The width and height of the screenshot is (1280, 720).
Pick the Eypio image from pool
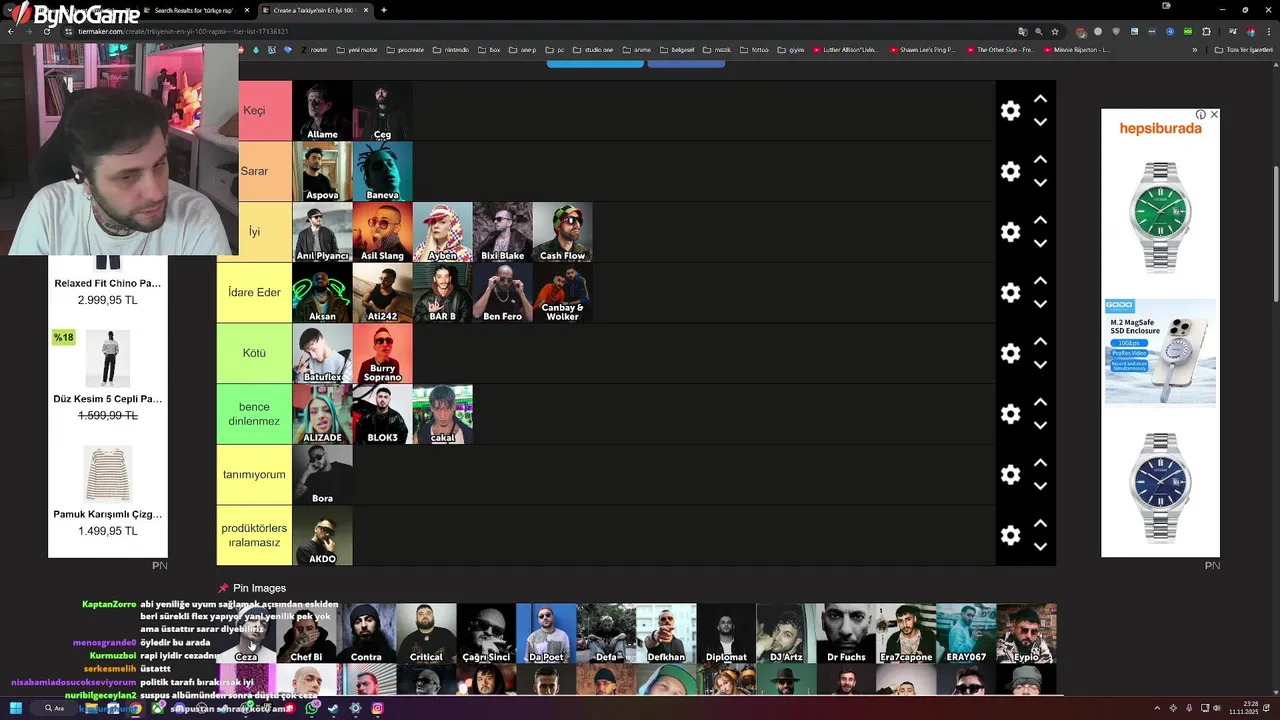(x=1026, y=633)
